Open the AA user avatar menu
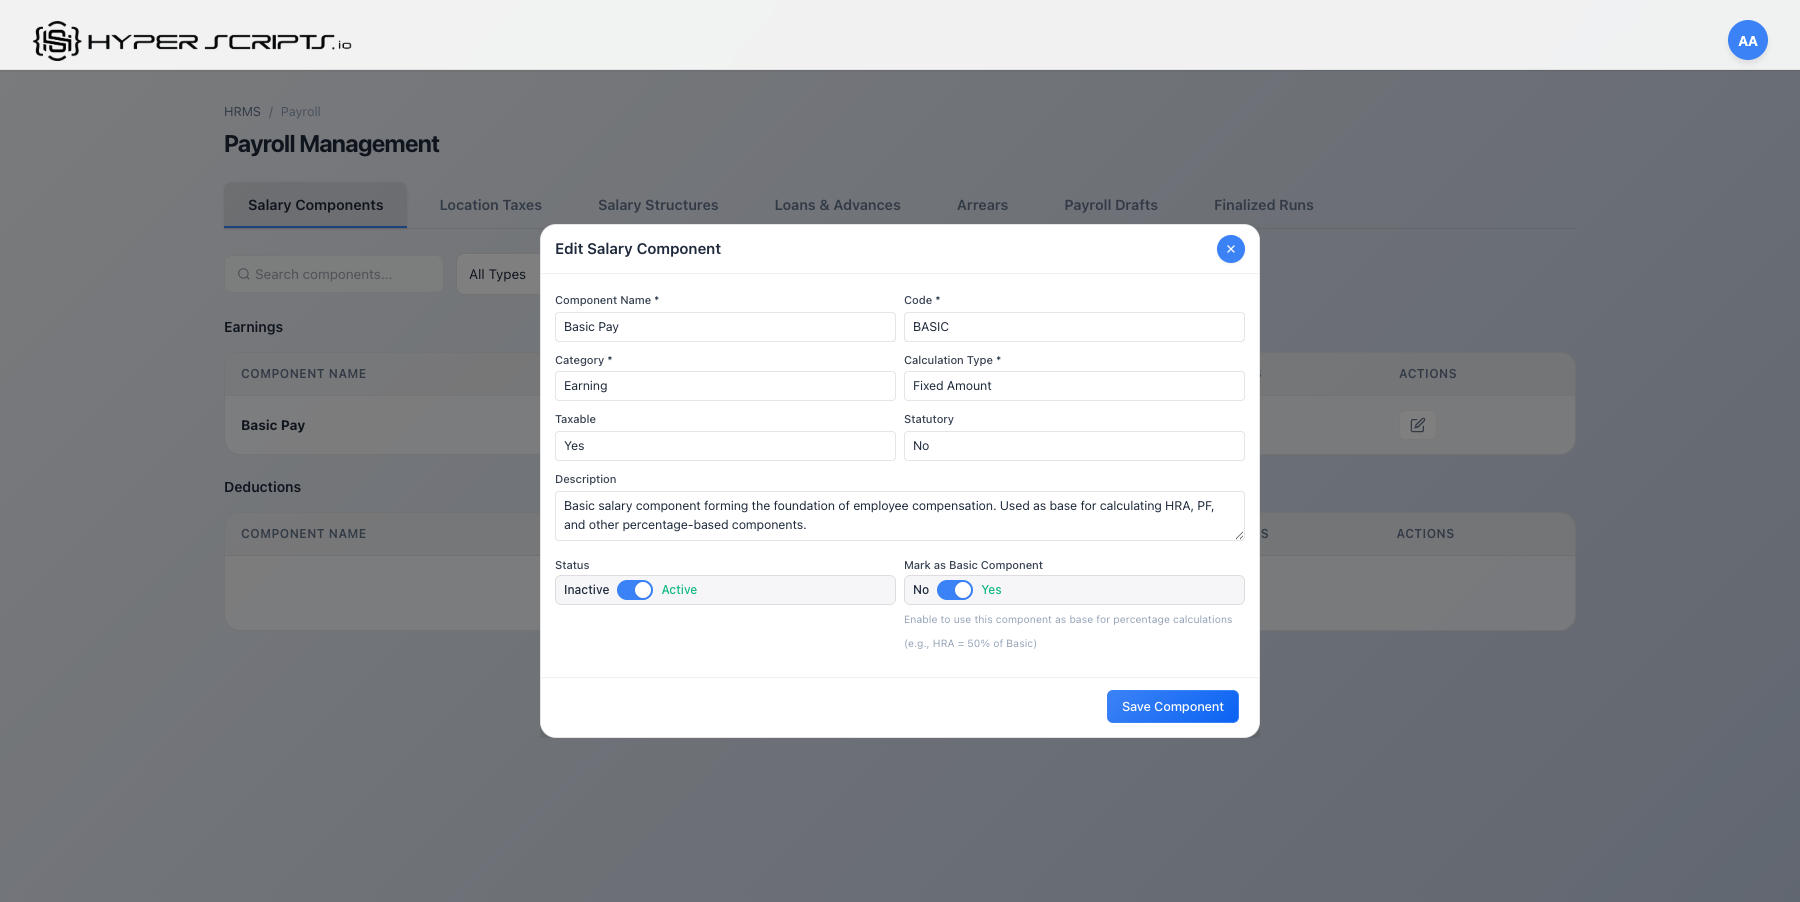Screen dimensions: 1800x902 1747,40
